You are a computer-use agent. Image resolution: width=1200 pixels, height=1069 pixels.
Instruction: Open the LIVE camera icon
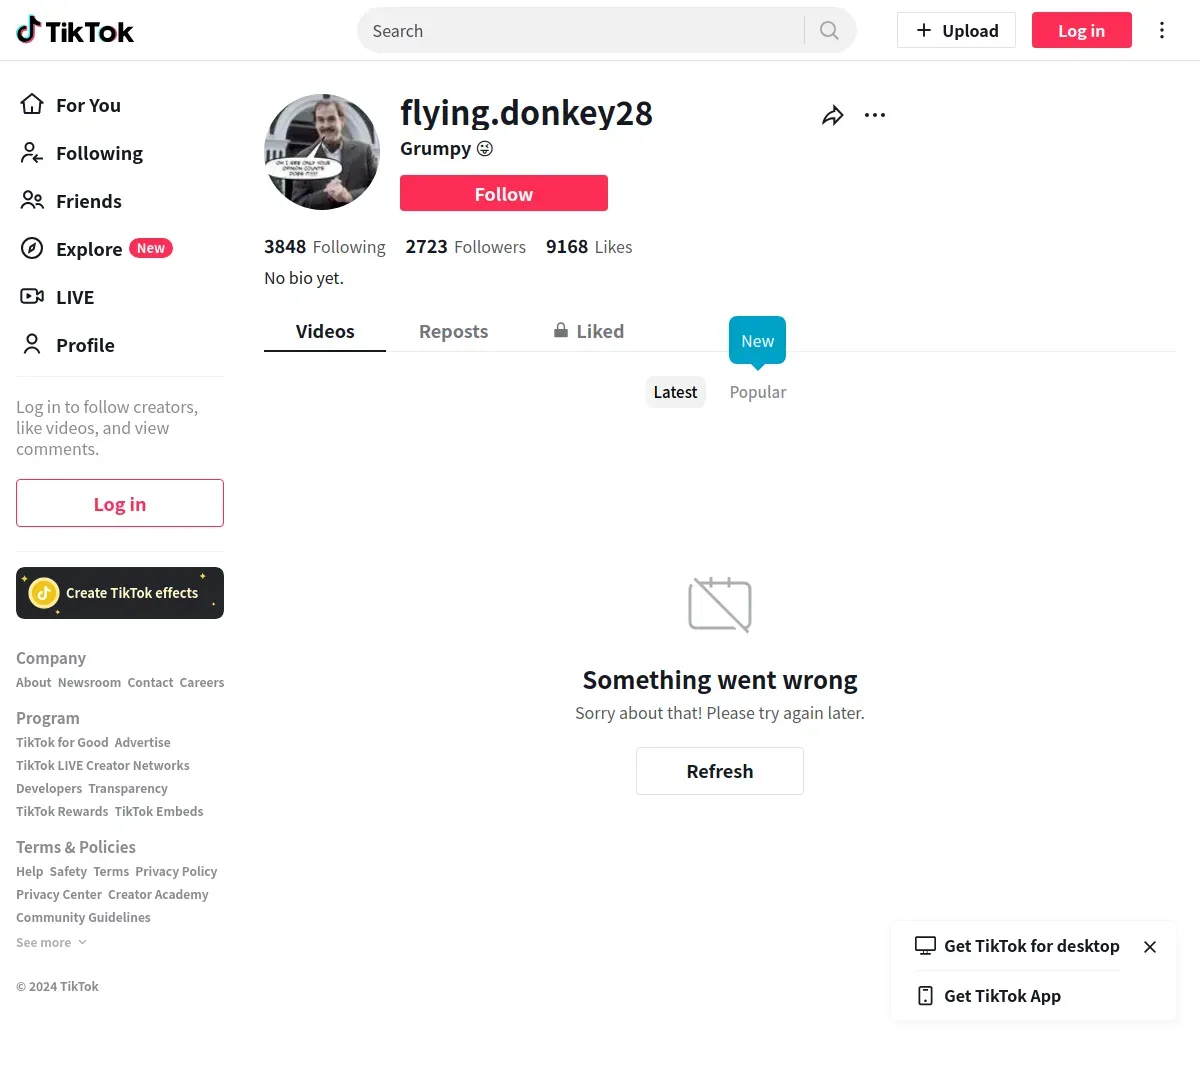[x=32, y=296]
